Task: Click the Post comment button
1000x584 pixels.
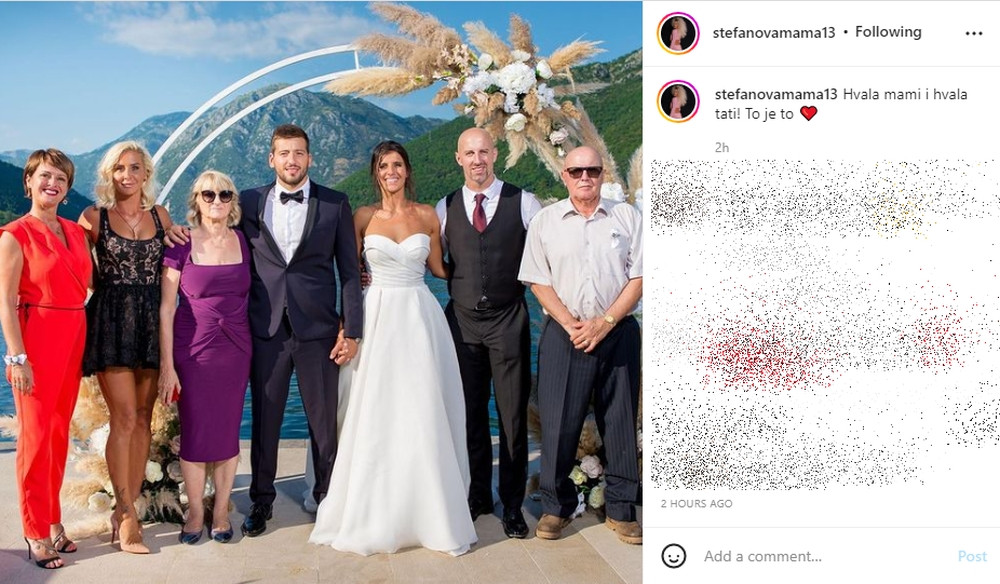Action: pos(972,557)
